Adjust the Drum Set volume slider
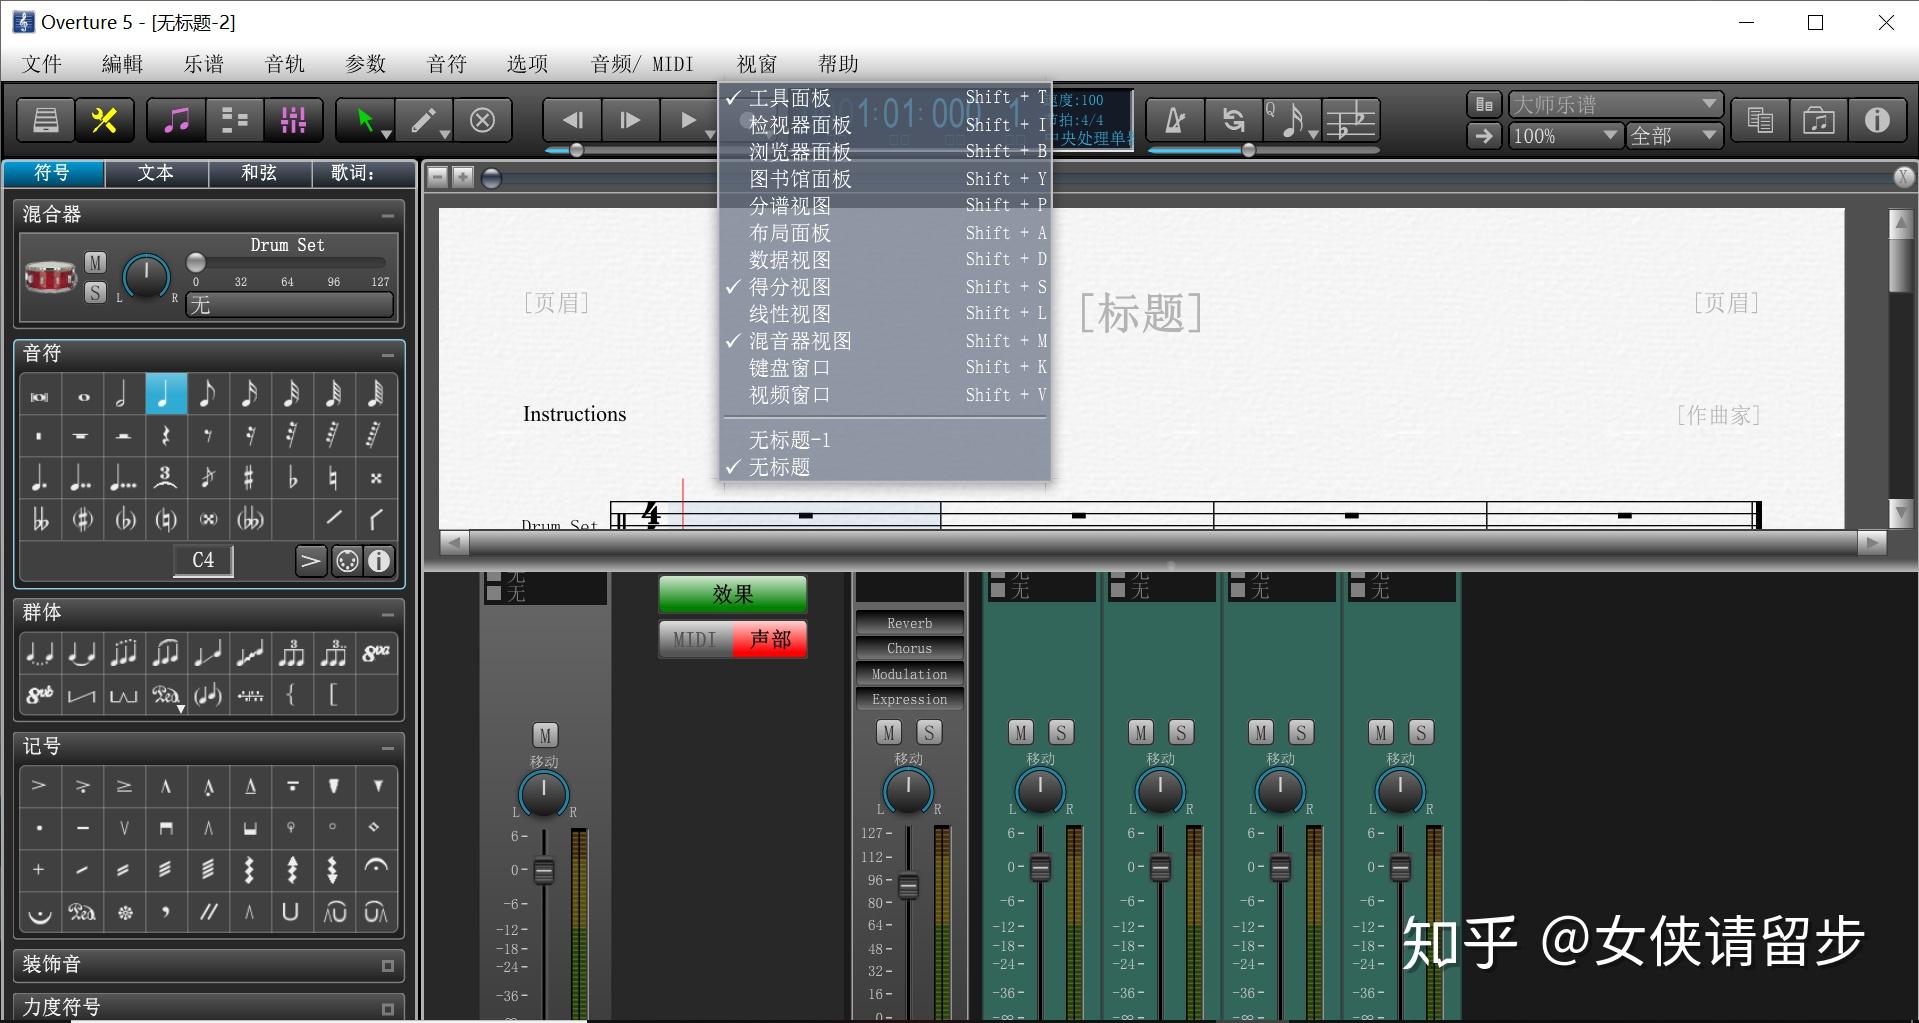 point(197,263)
